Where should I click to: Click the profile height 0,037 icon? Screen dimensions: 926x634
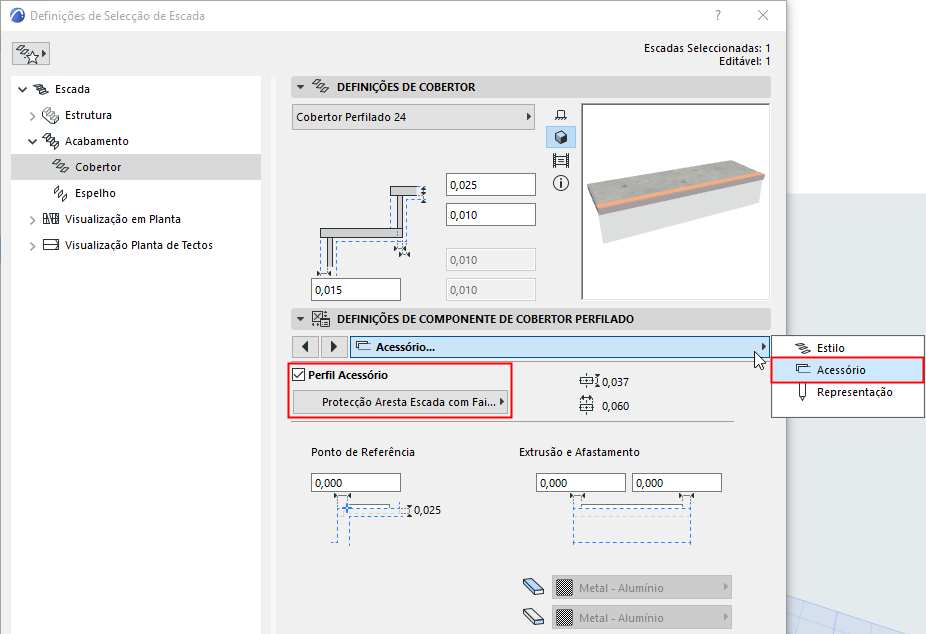(589, 381)
